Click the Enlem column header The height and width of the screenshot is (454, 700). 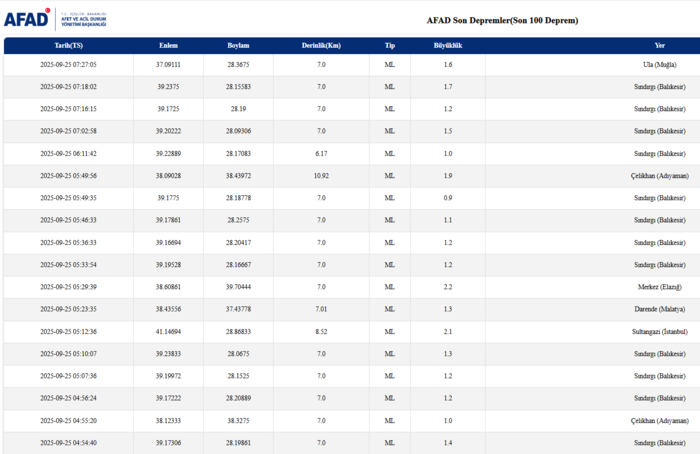click(168, 46)
